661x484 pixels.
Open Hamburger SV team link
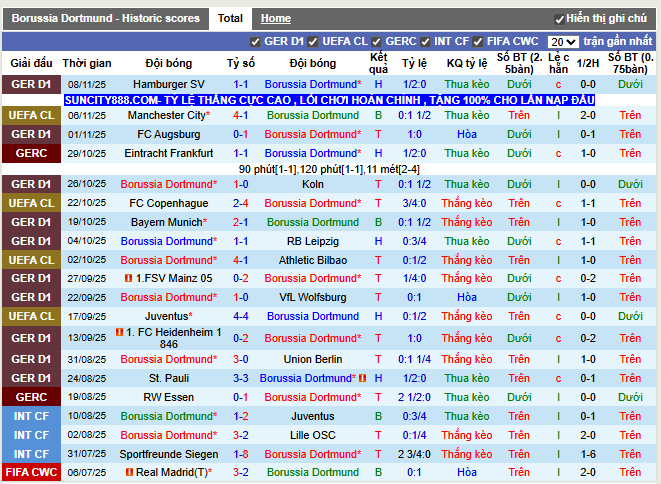tap(169, 84)
